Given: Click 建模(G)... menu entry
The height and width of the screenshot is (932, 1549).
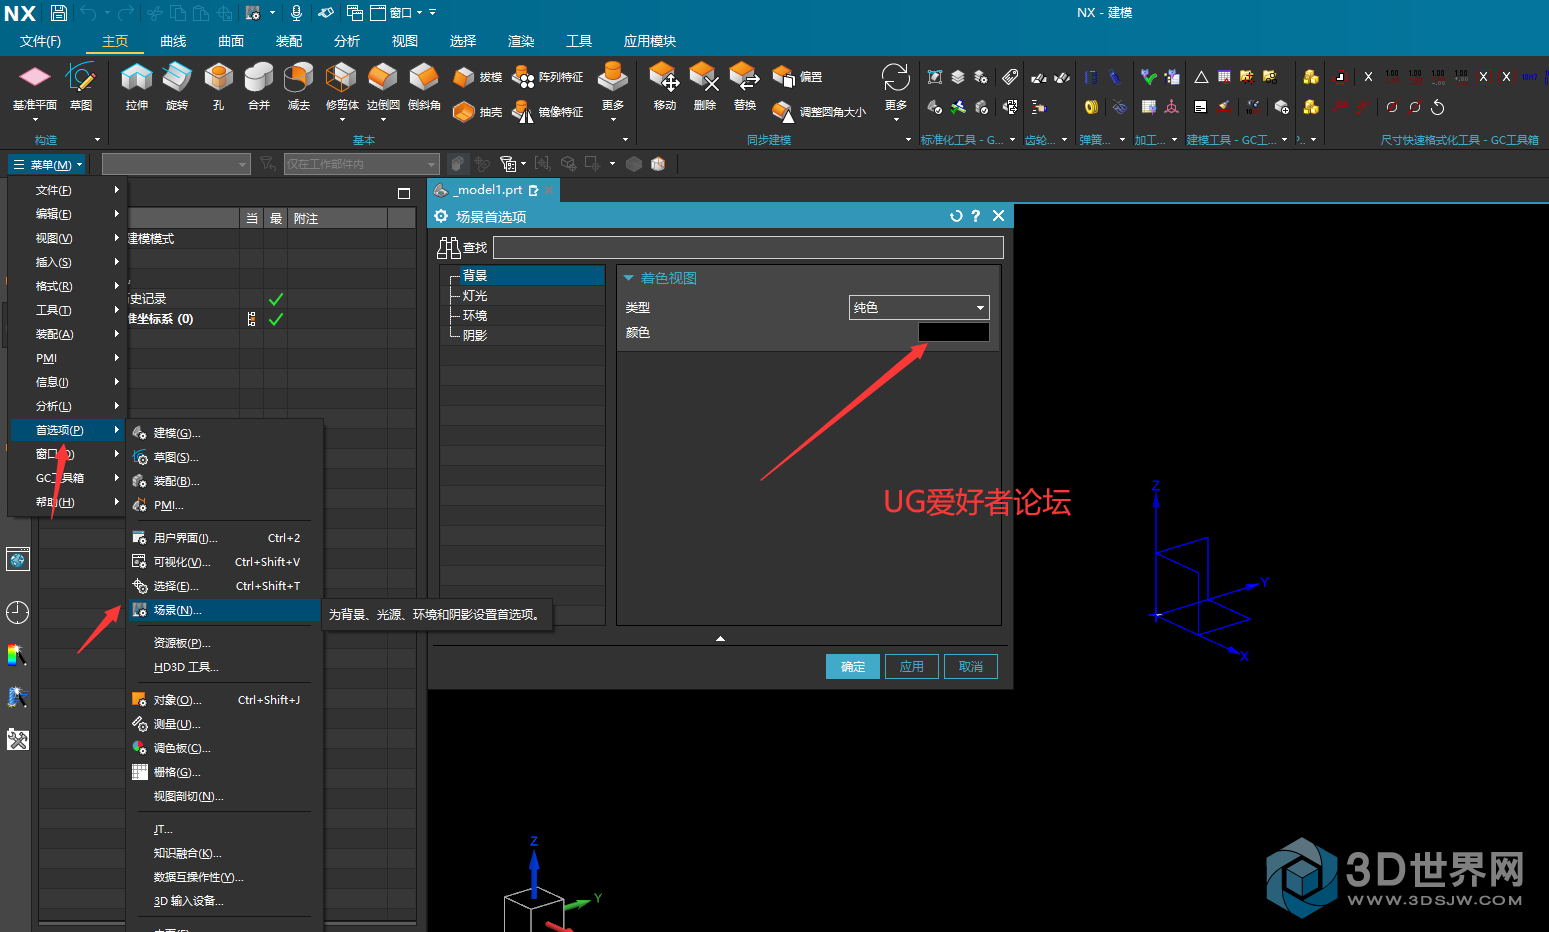Looking at the screenshot, I should click(224, 433).
